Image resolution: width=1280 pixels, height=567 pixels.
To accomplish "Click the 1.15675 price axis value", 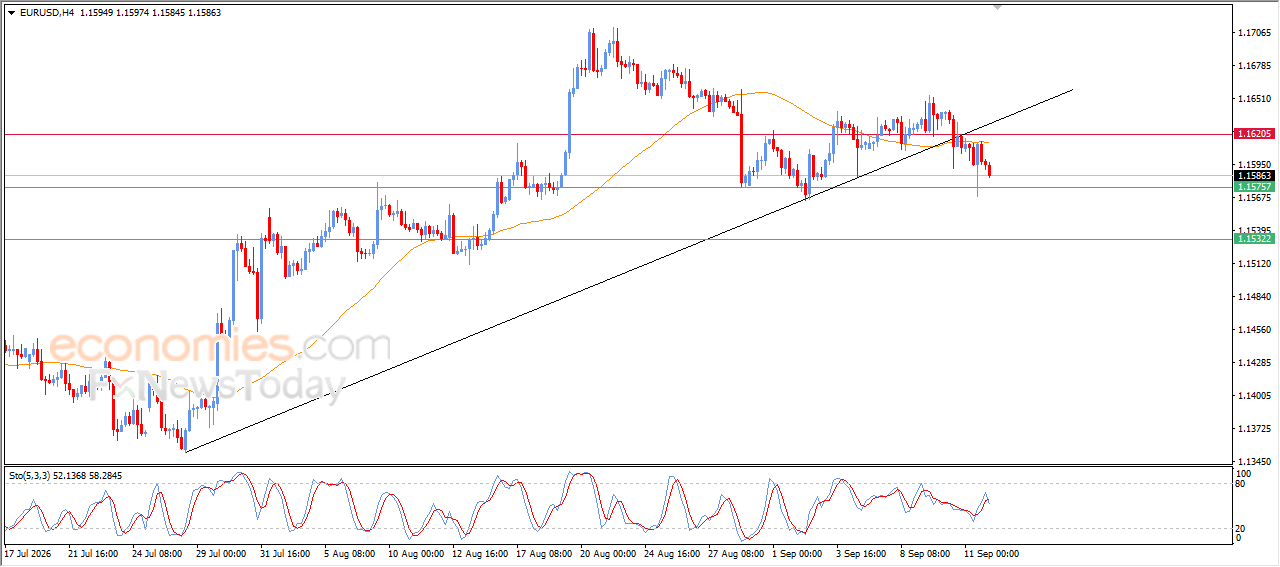I will pos(1255,198).
